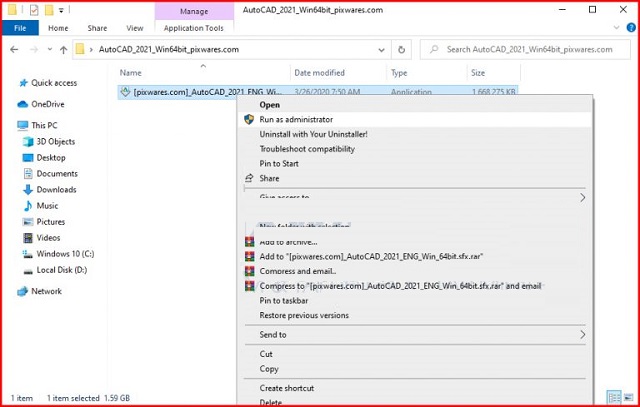Sort by Date modified column header

[320, 73]
